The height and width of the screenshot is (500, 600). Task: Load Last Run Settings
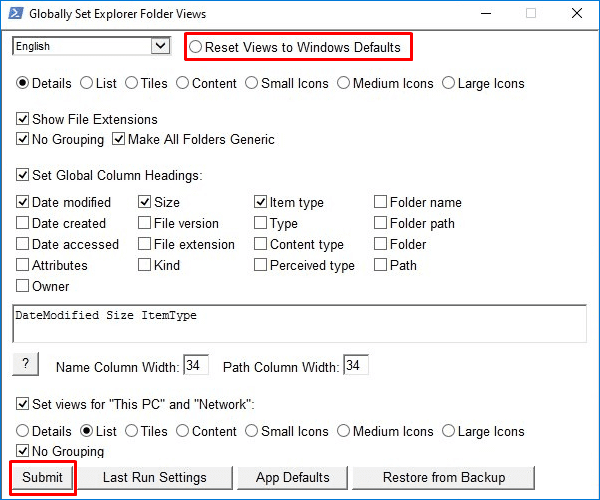tap(155, 477)
